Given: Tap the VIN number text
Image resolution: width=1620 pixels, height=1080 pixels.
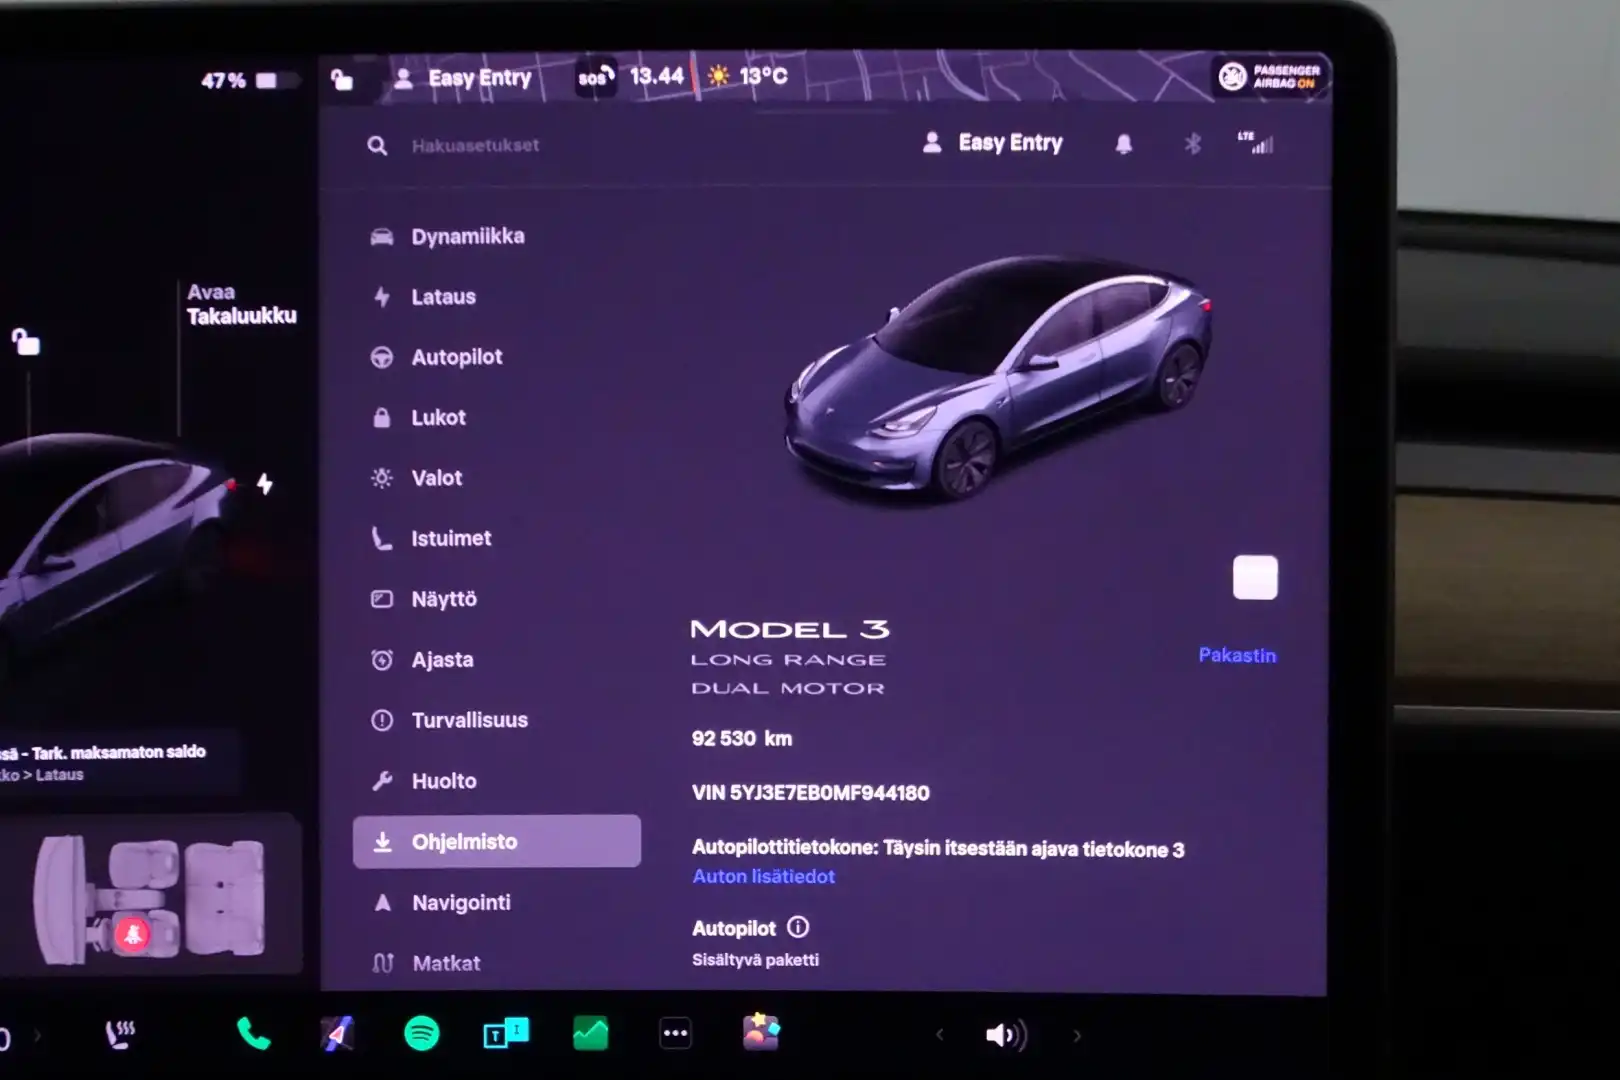Looking at the screenshot, I should point(811,793).
